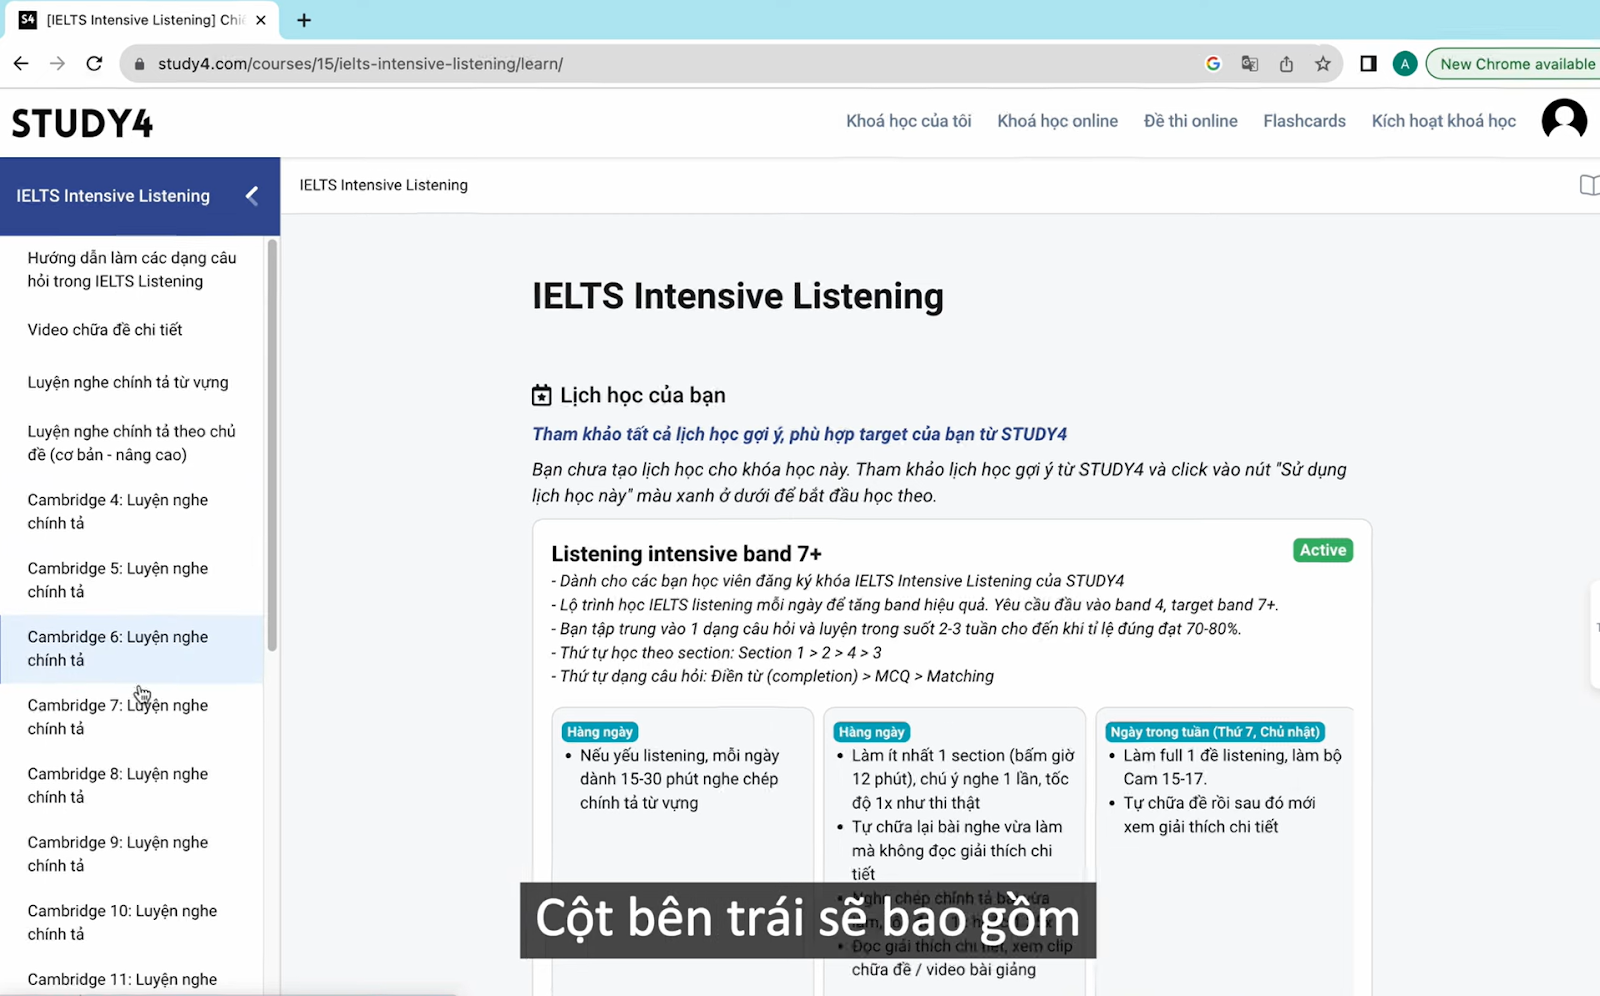Click the first Hàng ngày tag
This screenshot has height=996, width=1600.
click(600, 732)
